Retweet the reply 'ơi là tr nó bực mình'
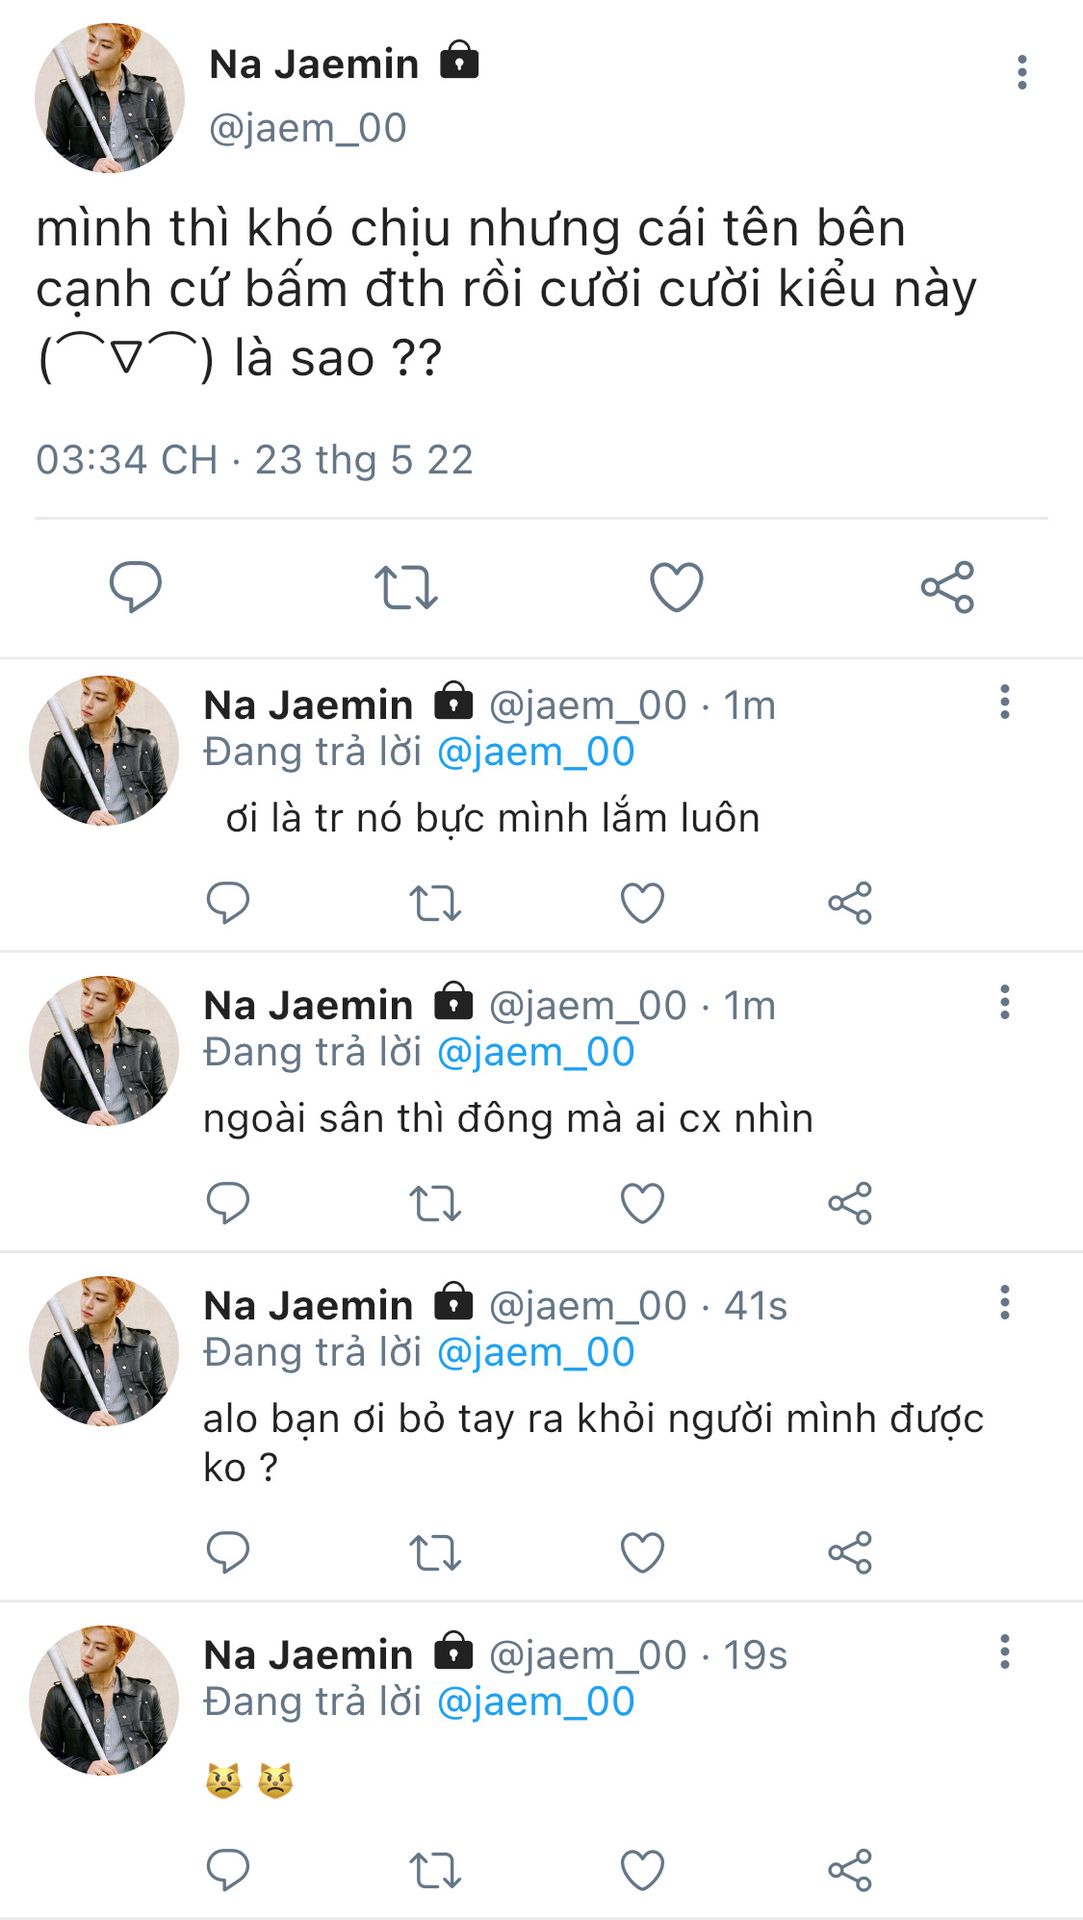The height and width of the screenshot is (1920, 1083). point(435,903)
